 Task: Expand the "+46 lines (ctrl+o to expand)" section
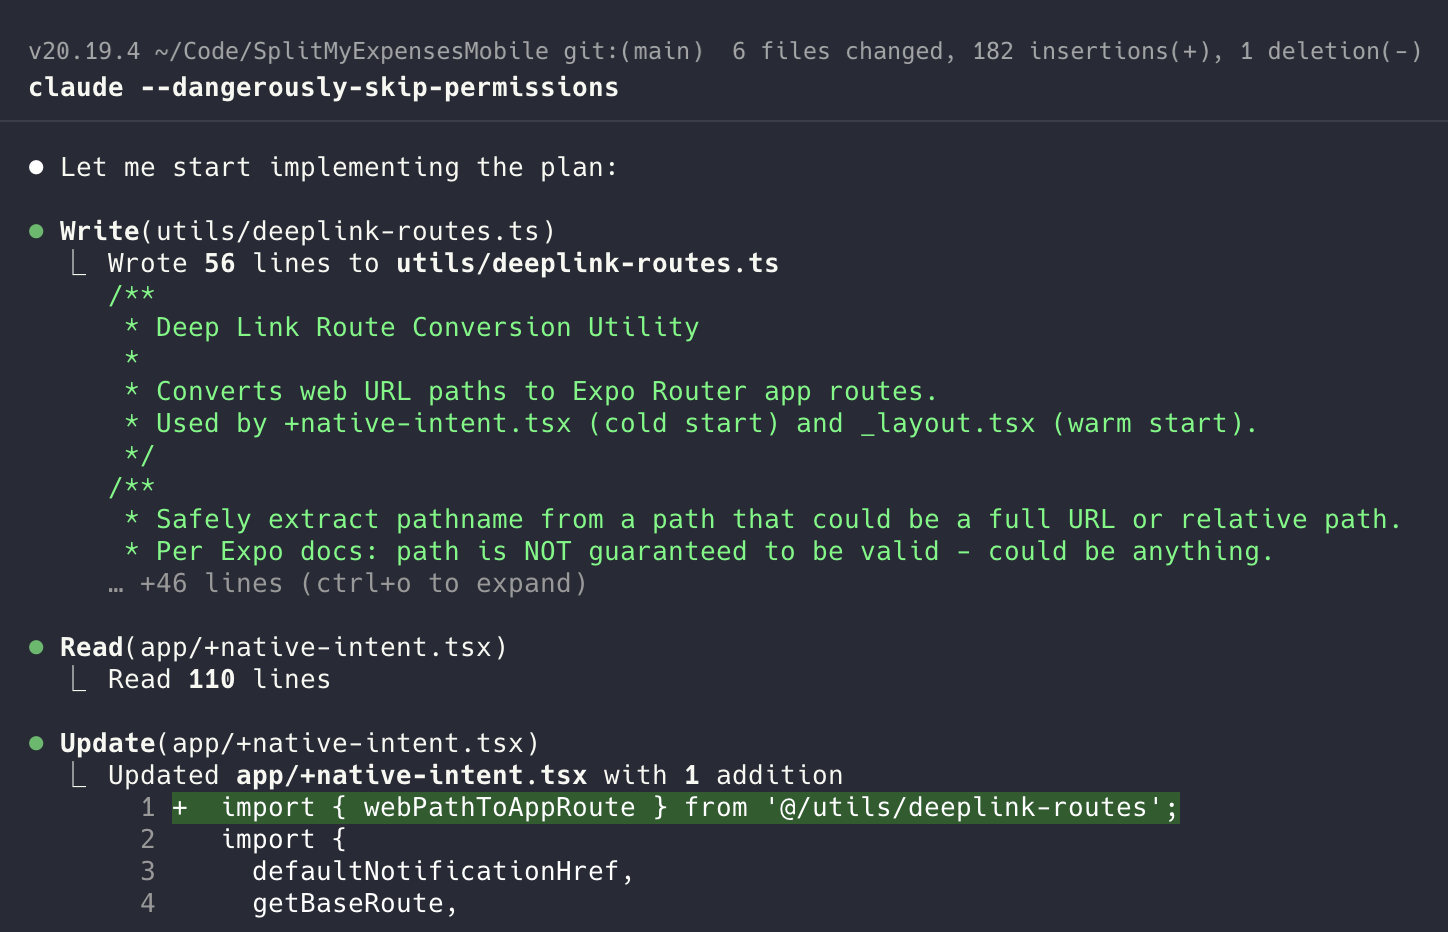click(x=362, y=584)
